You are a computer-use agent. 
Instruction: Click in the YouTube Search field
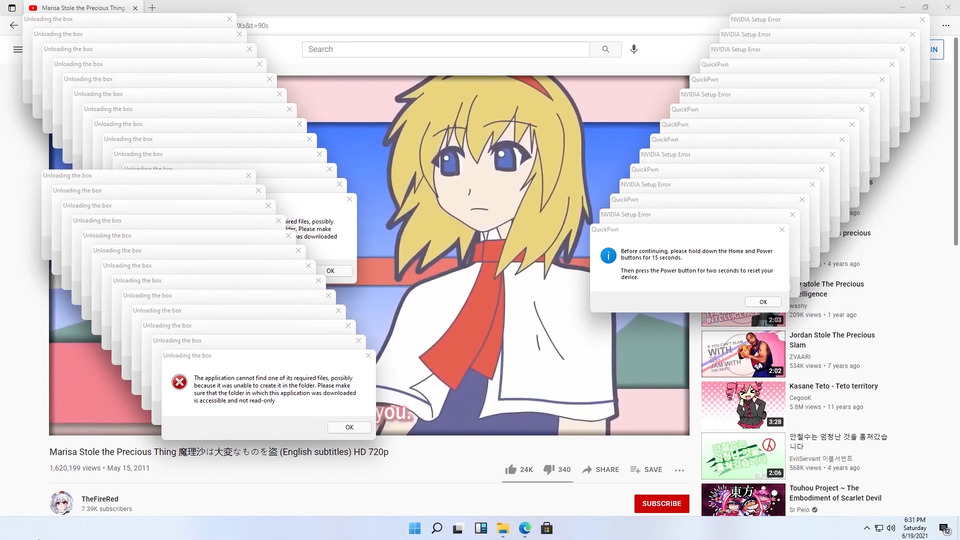446,49
